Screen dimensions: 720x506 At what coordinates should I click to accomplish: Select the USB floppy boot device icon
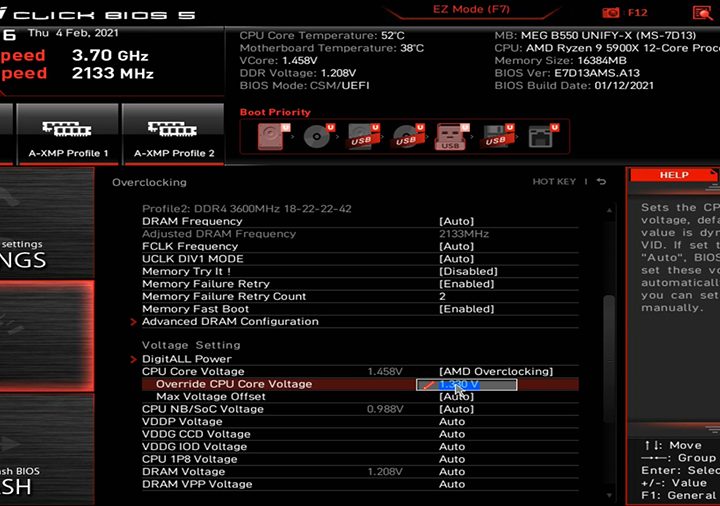pos(497,136)
